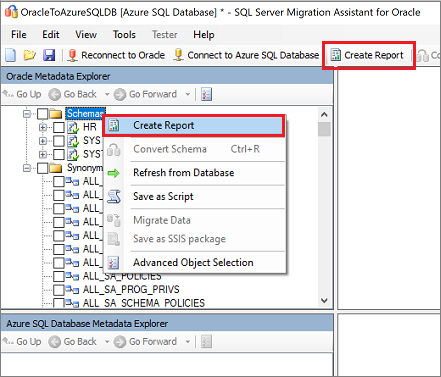Viewport: 441px width, 377px height.
Task: Click the Save Project floppy icon
Action: click(x=49, y=55)
